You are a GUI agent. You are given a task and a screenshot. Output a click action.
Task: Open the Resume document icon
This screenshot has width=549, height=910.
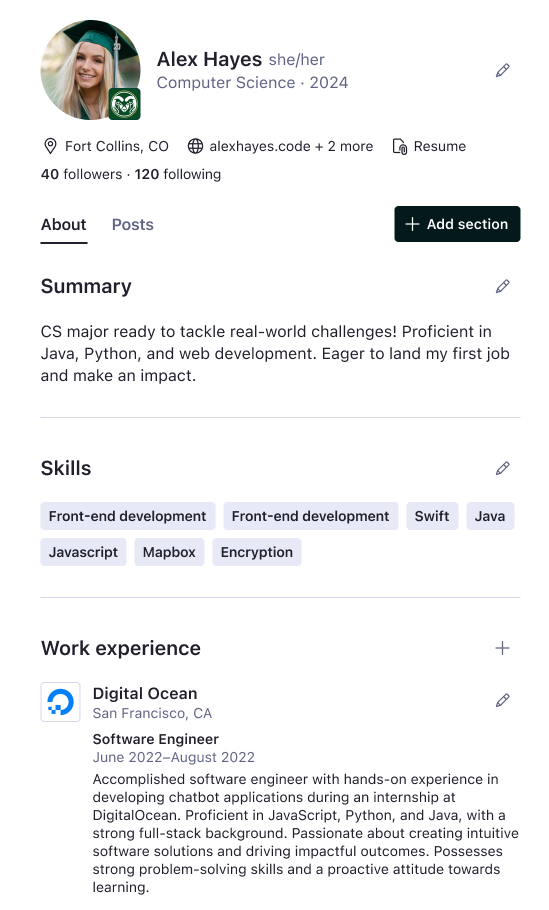click(x=400, y=146)
